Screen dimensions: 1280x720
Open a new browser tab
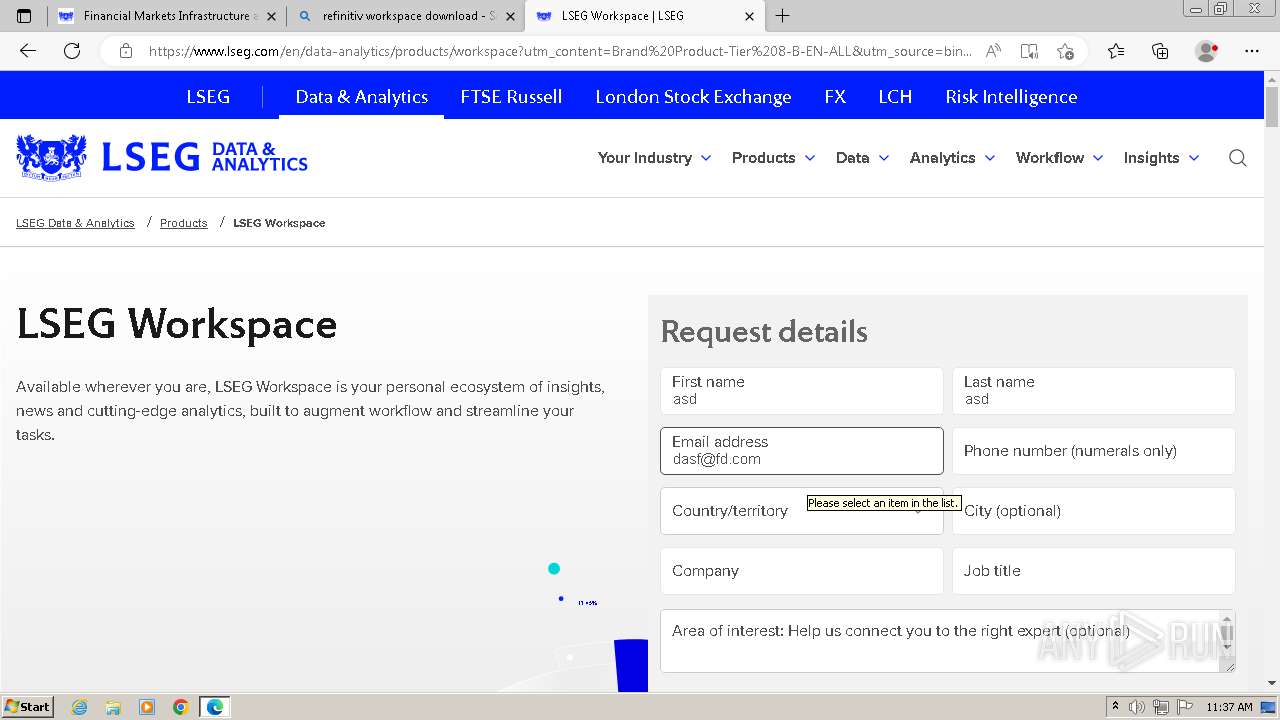[x=782, y=16]
